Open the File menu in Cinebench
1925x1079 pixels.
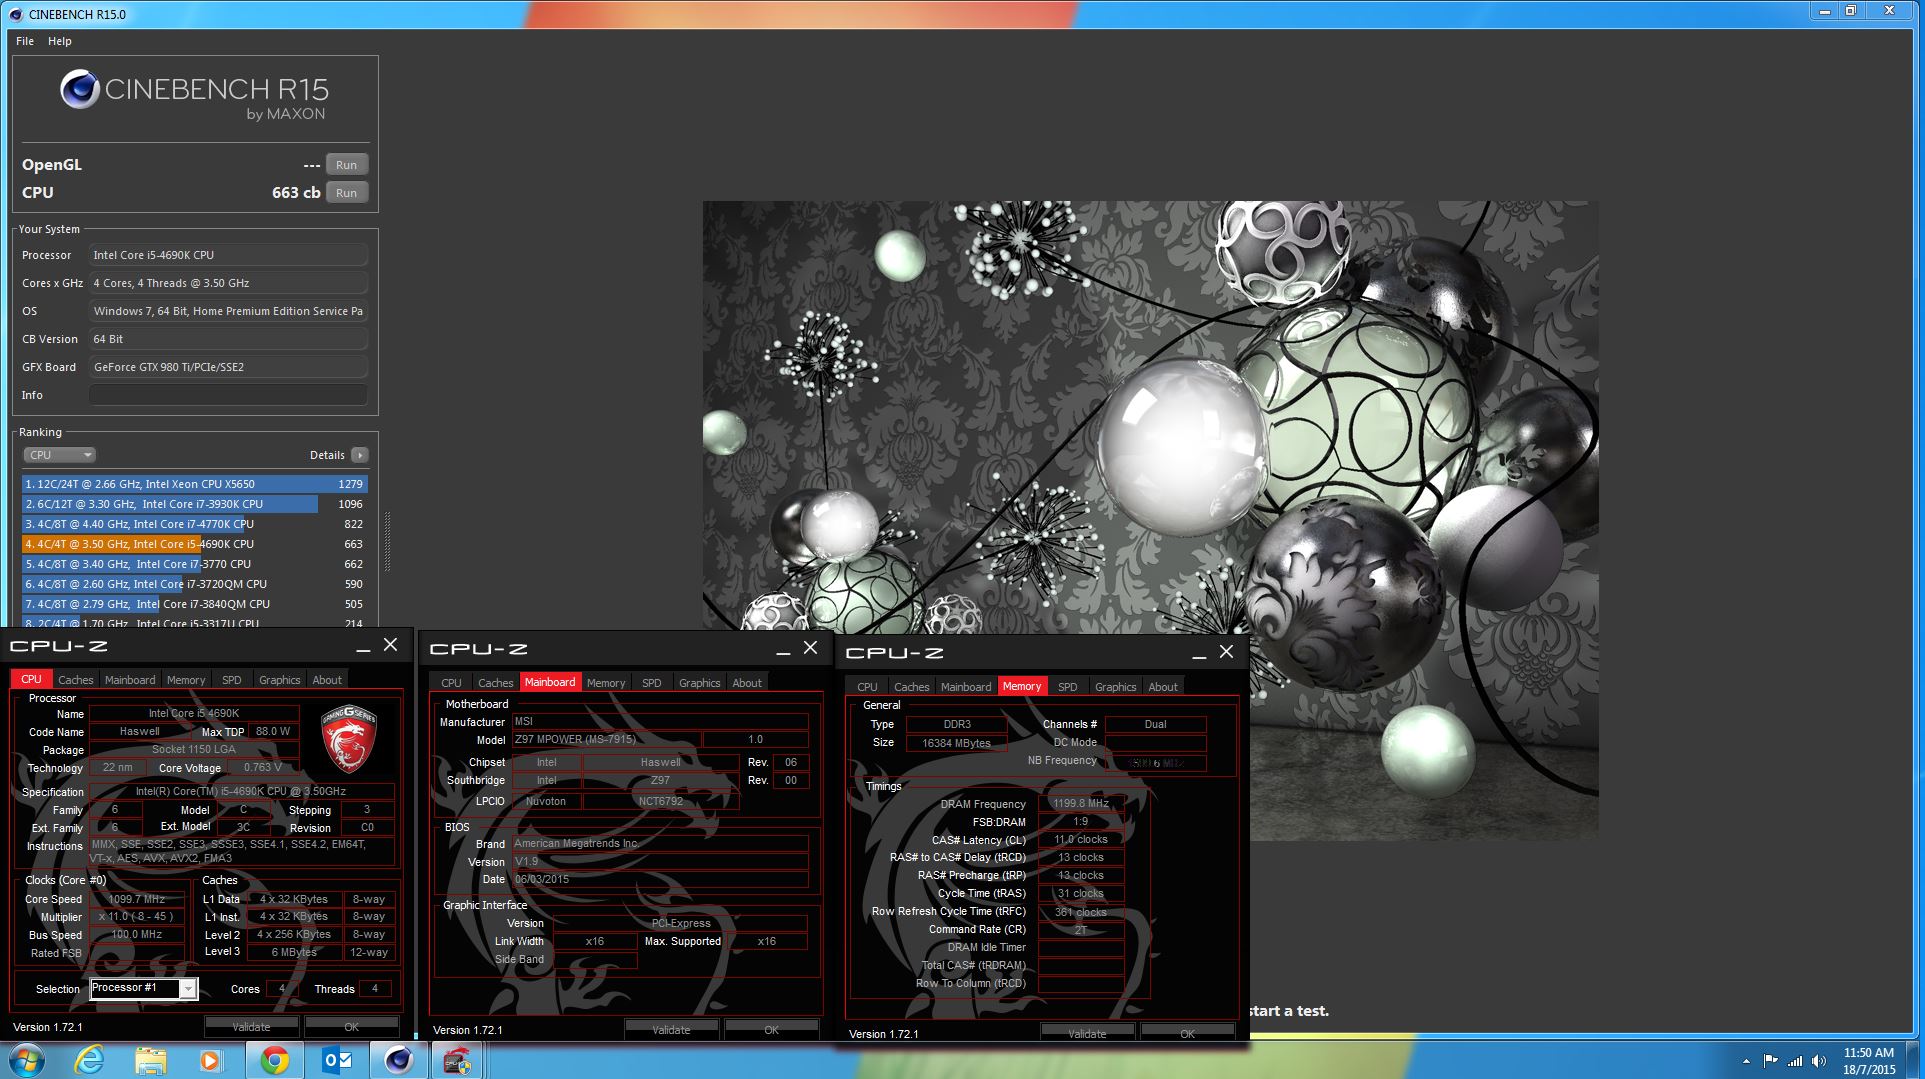tap(25, 41)
